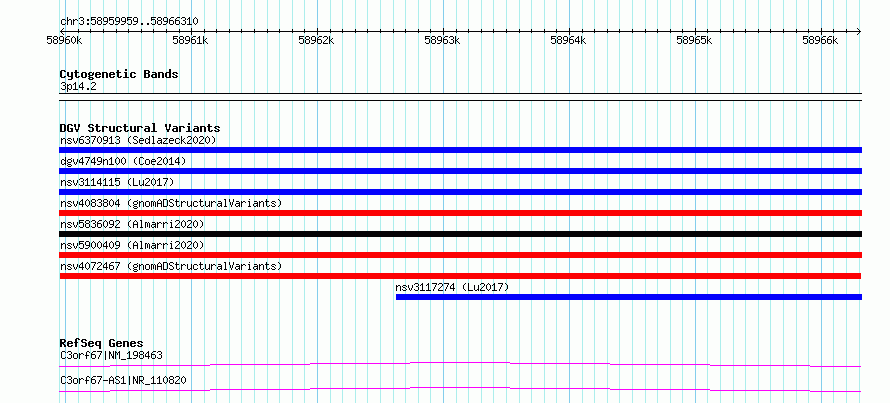Select the magenta line for C3orf67-AS1|NR_110820
This screenshot has width=890, height=403.
tap(460, 389)
